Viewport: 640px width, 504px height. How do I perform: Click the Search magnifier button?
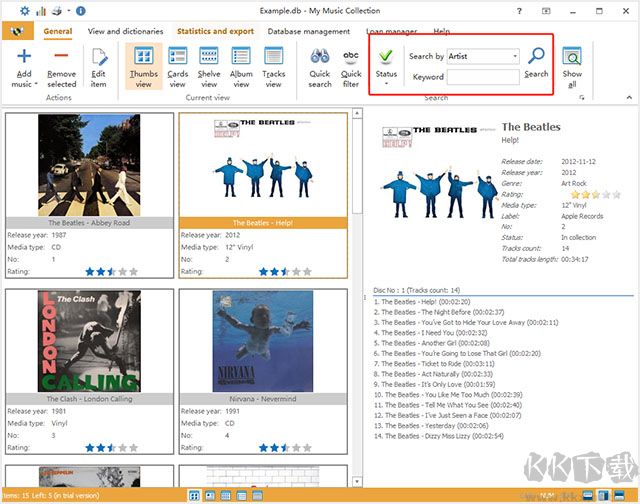tap(536, 62)
